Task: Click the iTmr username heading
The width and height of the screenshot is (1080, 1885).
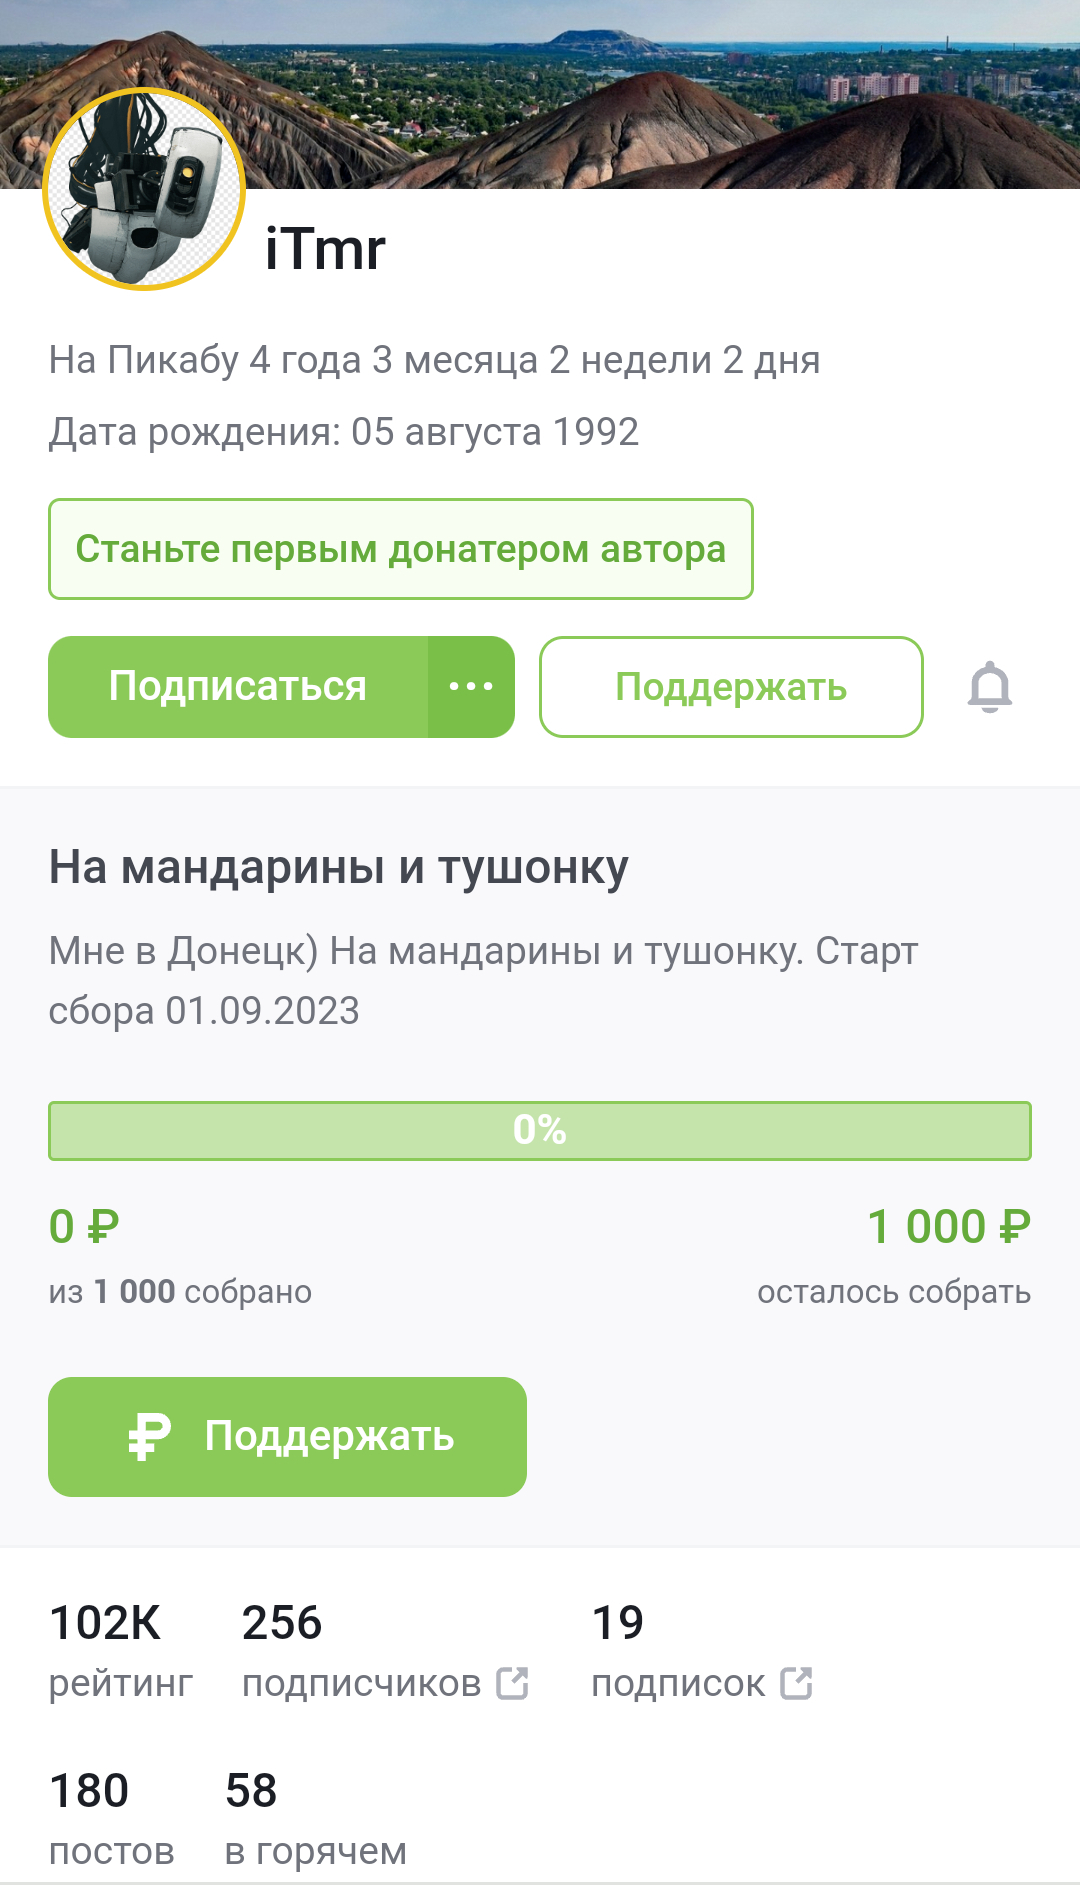Action: (325, 249)
